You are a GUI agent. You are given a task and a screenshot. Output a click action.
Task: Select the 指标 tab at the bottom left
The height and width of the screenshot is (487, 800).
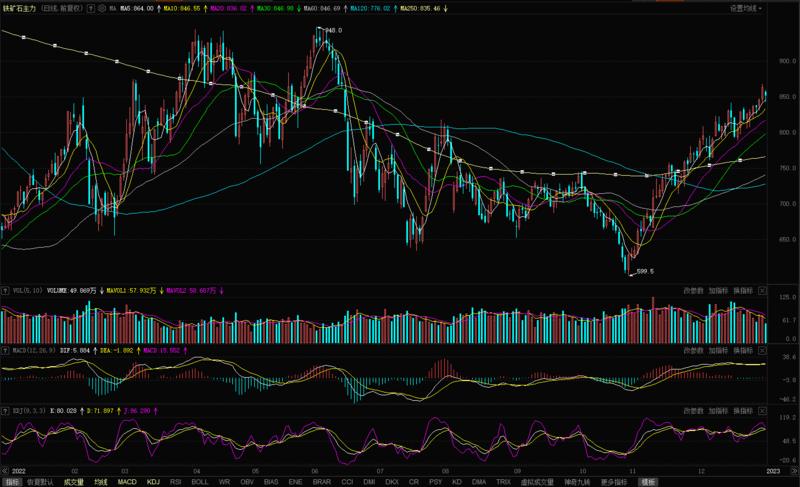tap(11, 482)
